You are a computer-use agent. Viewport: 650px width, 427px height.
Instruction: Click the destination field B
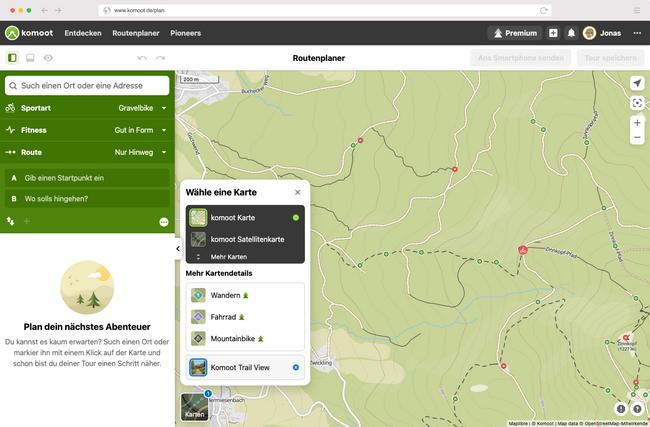[x=87, y=199]
